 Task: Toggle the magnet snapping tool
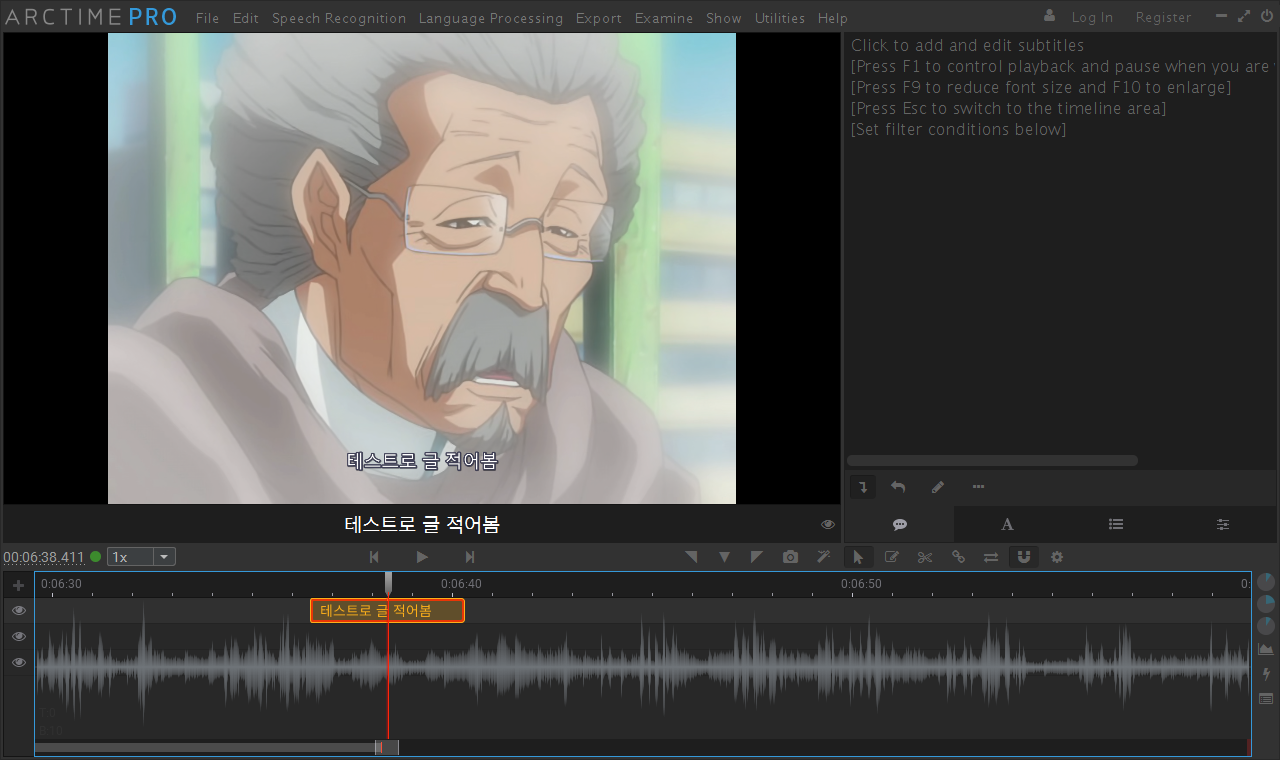(x=1024, y=557)
